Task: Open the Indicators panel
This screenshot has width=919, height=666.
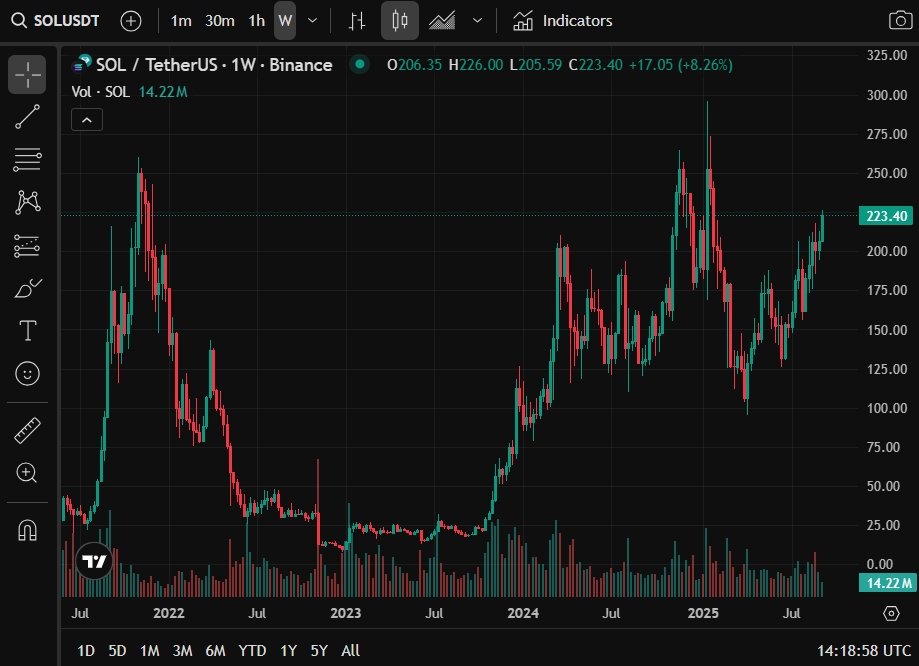Action: [563, 21]
